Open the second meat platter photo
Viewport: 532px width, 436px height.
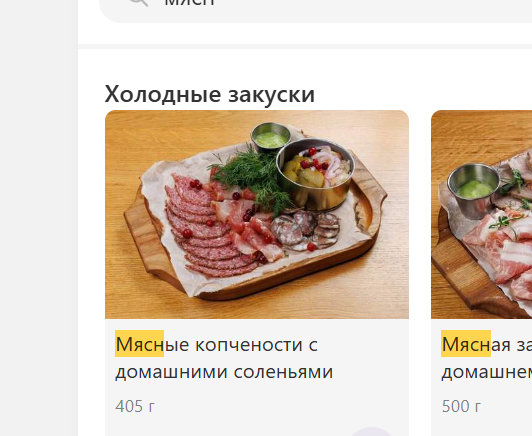pyautogui.click(x=481, y=214)
